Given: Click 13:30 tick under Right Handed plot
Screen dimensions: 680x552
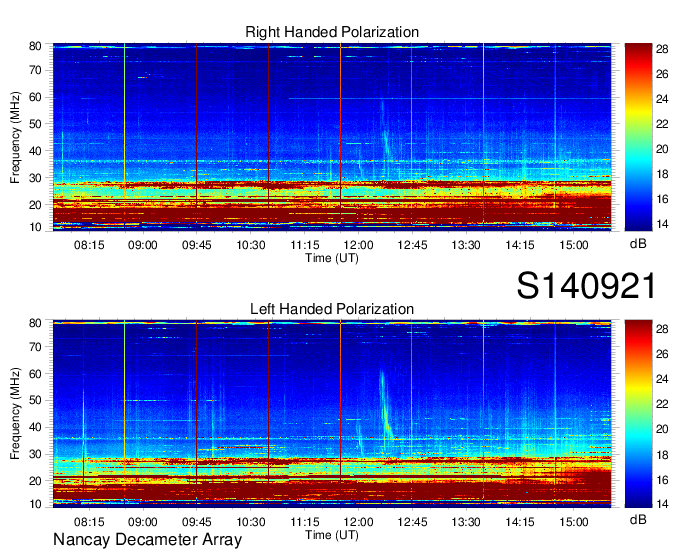Looking at the screenshot, I should pyautogui.click(x=466, y=245).
